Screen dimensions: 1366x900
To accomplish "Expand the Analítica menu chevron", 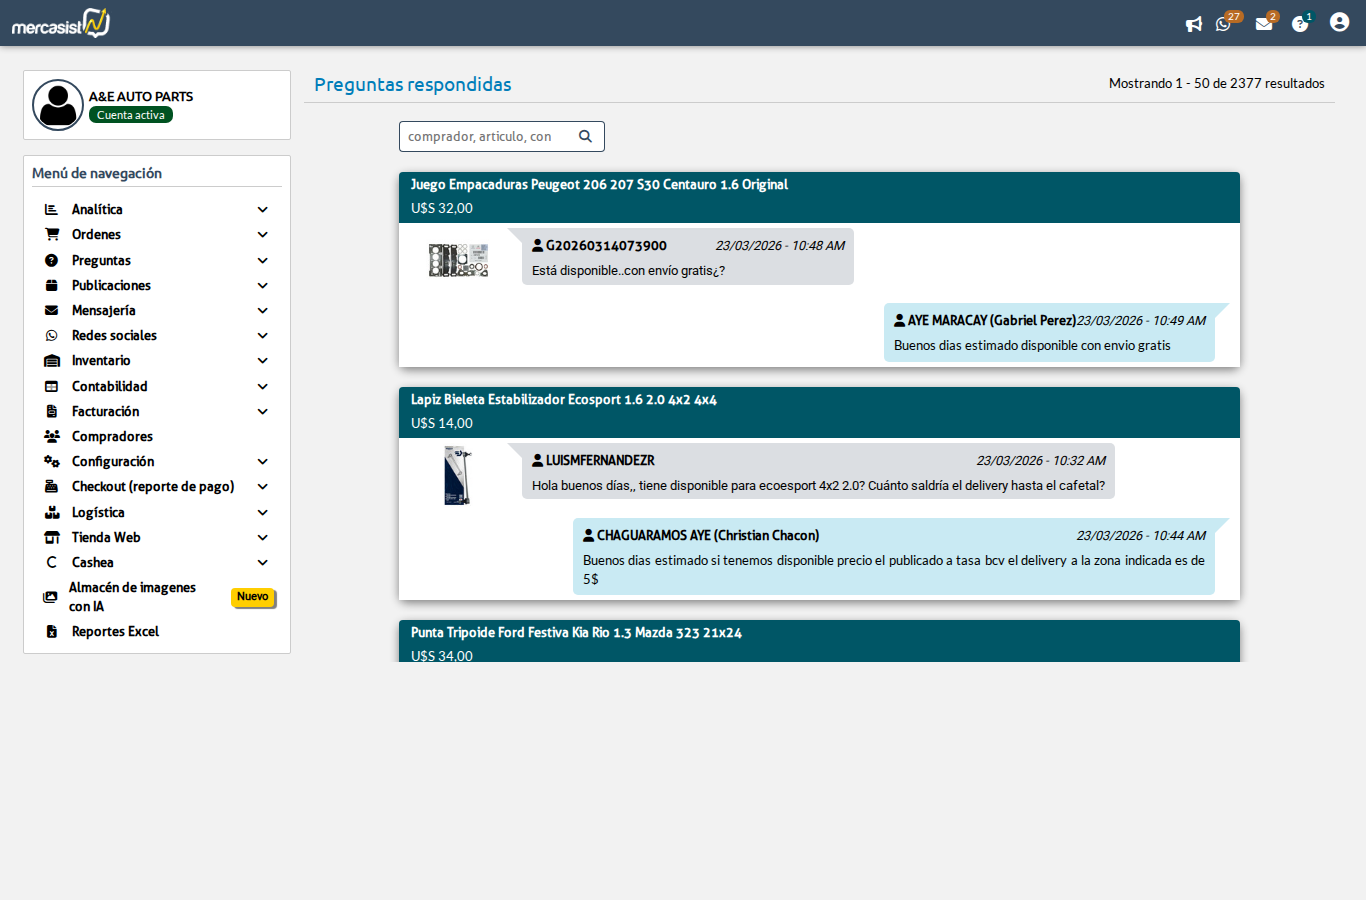I will coord(263,210).
